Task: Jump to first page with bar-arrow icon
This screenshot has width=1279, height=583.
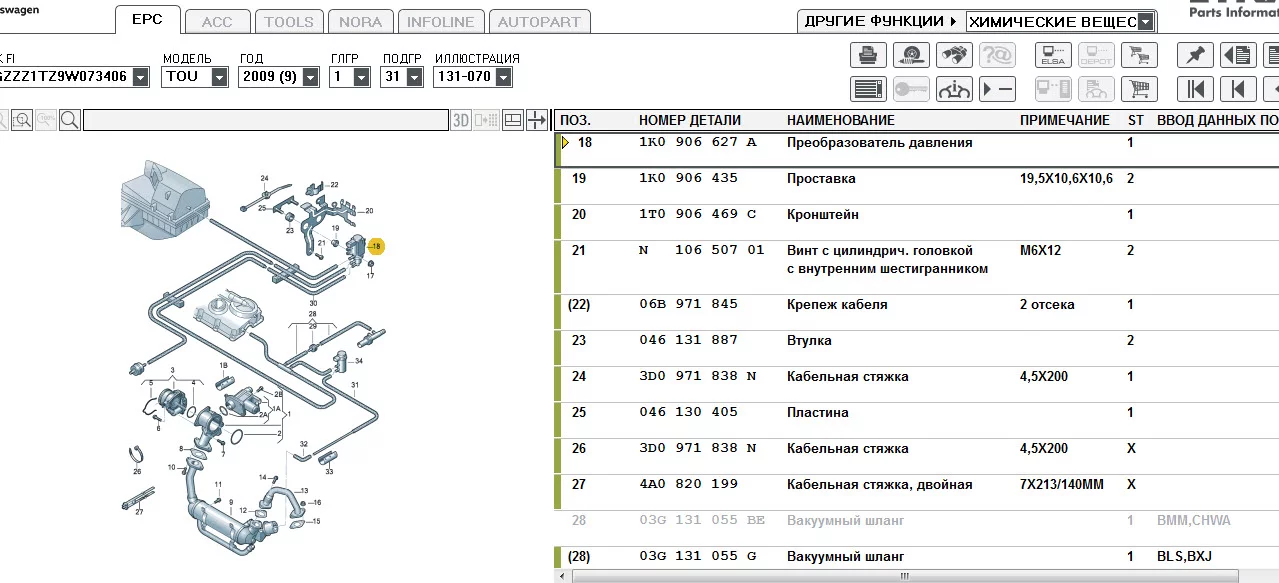Action: pyautogui.click(x=1195, y=89)
